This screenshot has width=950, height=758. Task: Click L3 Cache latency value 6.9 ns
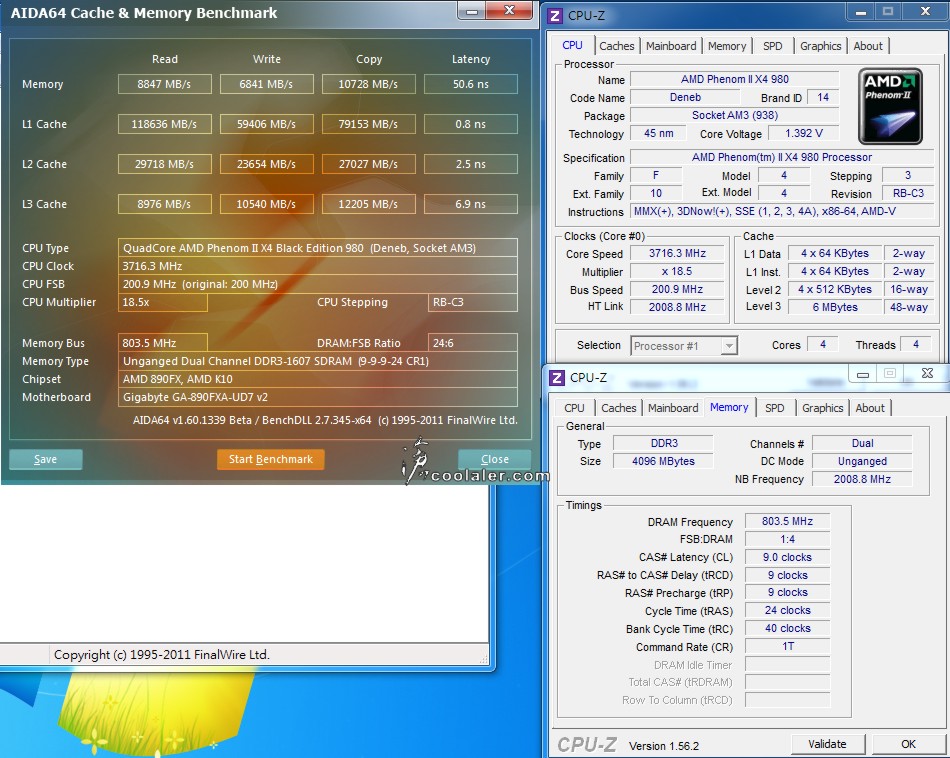click(x=471, y=204)
